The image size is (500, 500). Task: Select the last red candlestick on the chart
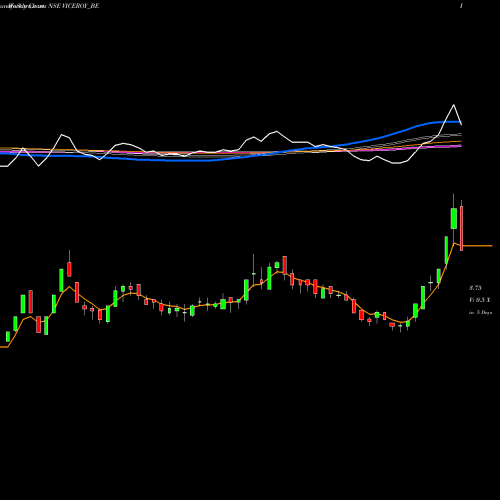[461, 228]
